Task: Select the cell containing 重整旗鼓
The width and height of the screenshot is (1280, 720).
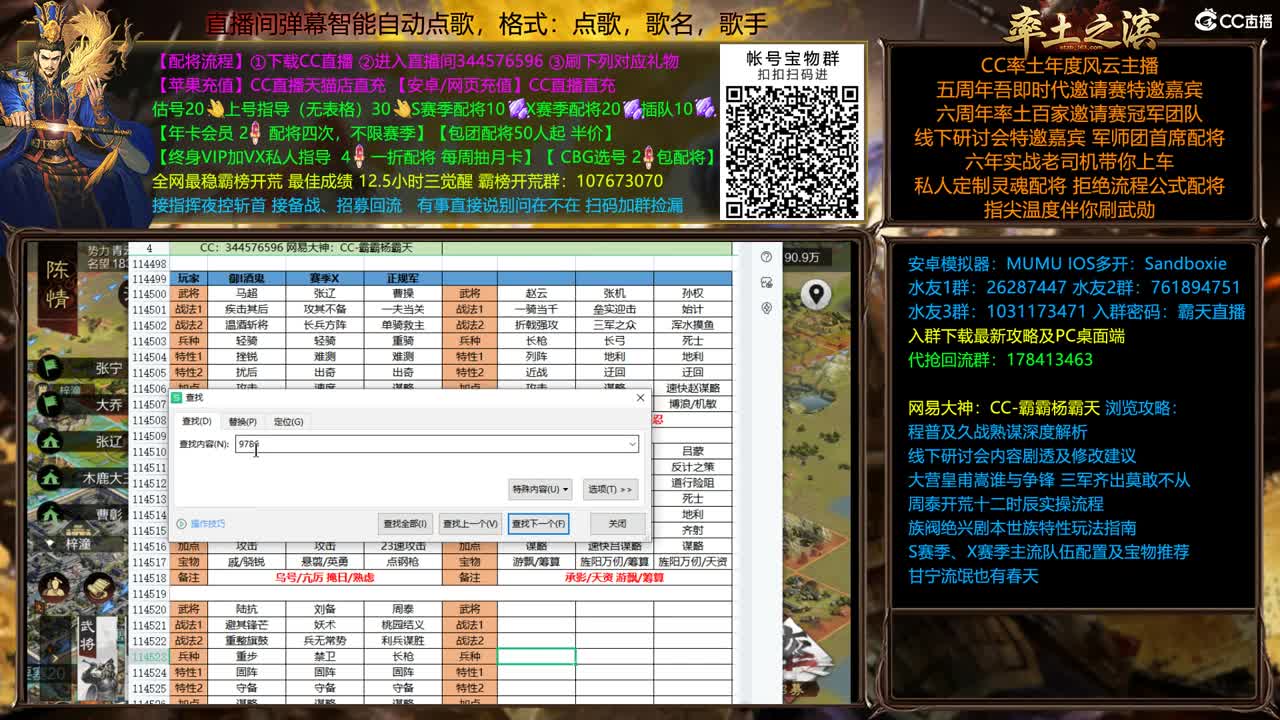Action: (246, 641)
